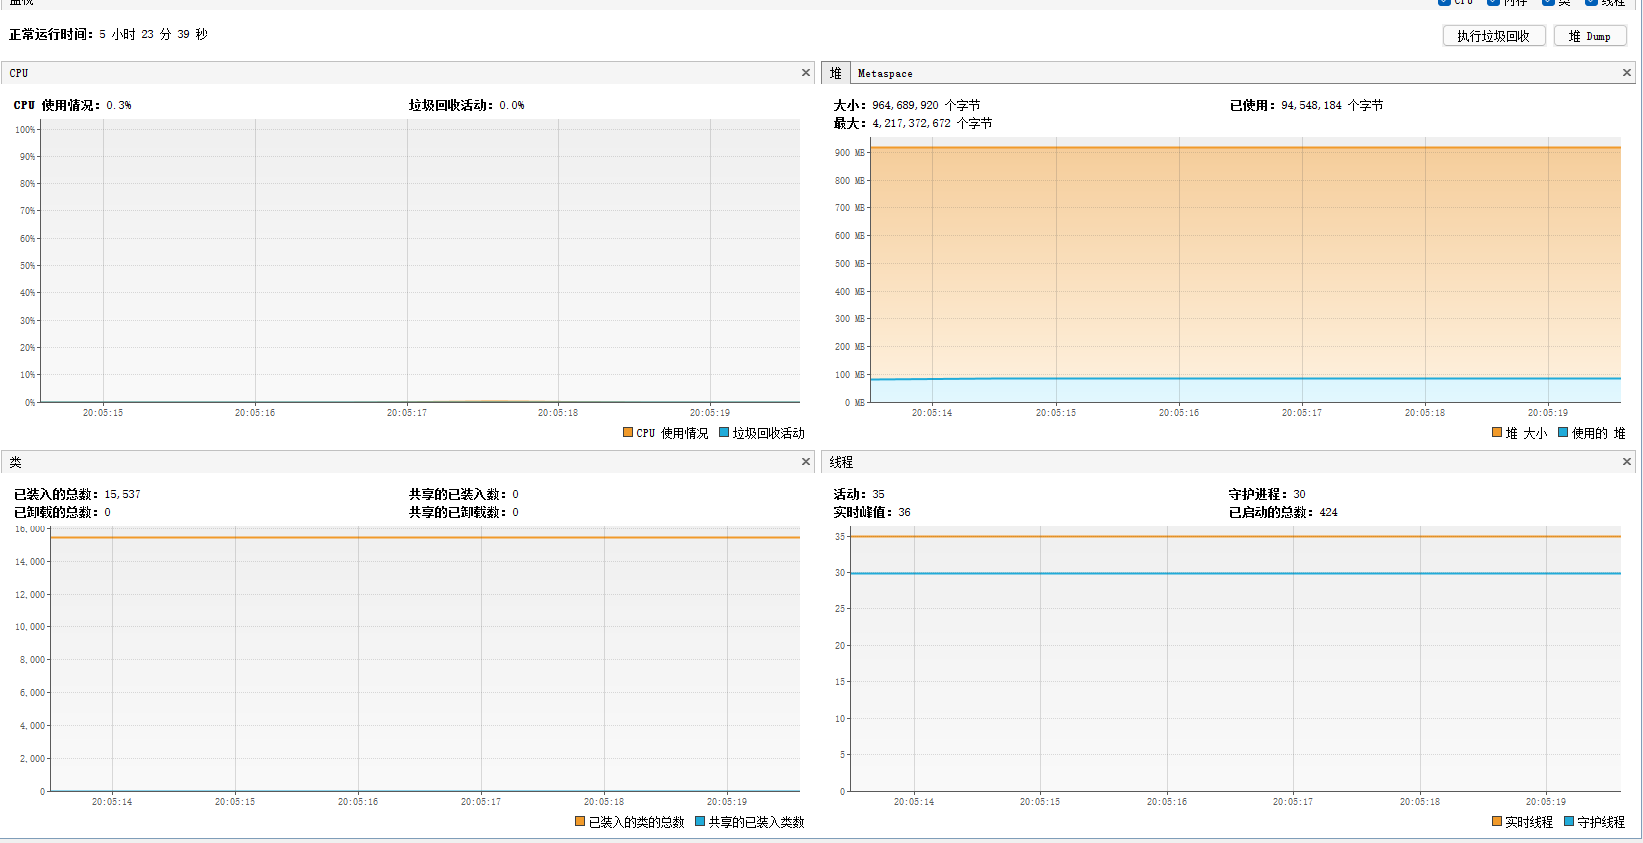The image size is (1643, 843).
Task: Click 已装入的总数 15,537 value
Action: [122, 494]
